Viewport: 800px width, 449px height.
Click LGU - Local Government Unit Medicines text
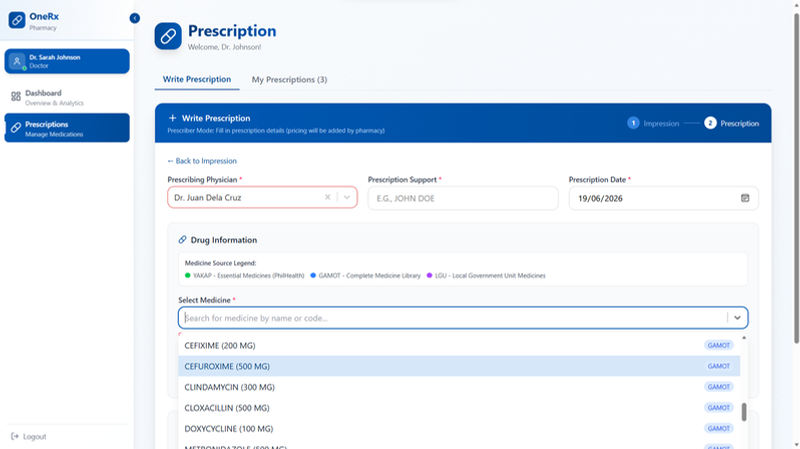click(490, 276)
